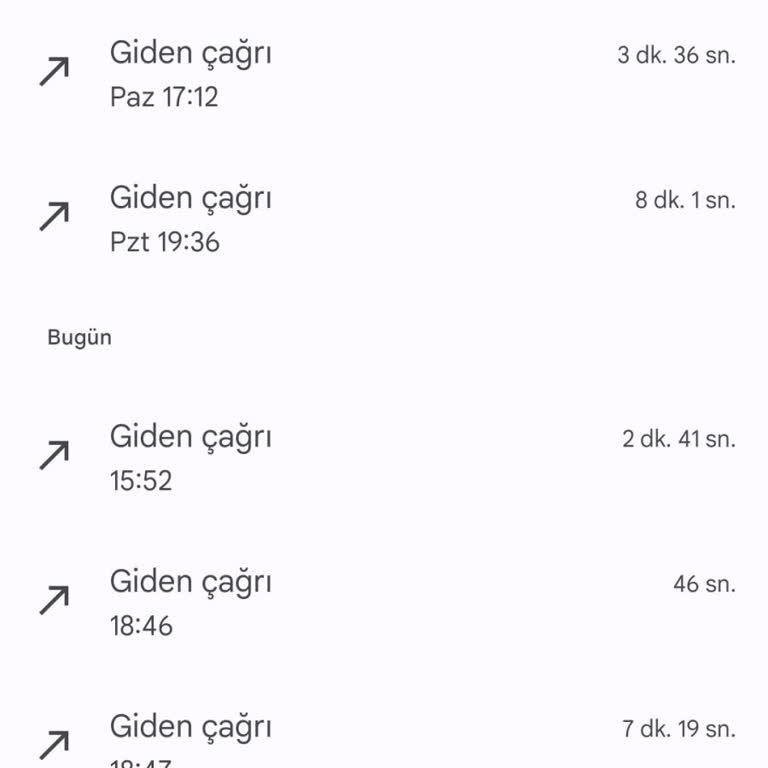768x768 pixels.
Task: Open the Giden çağrı entry from Pzt 19:36
Action: (x=190, y=197)
